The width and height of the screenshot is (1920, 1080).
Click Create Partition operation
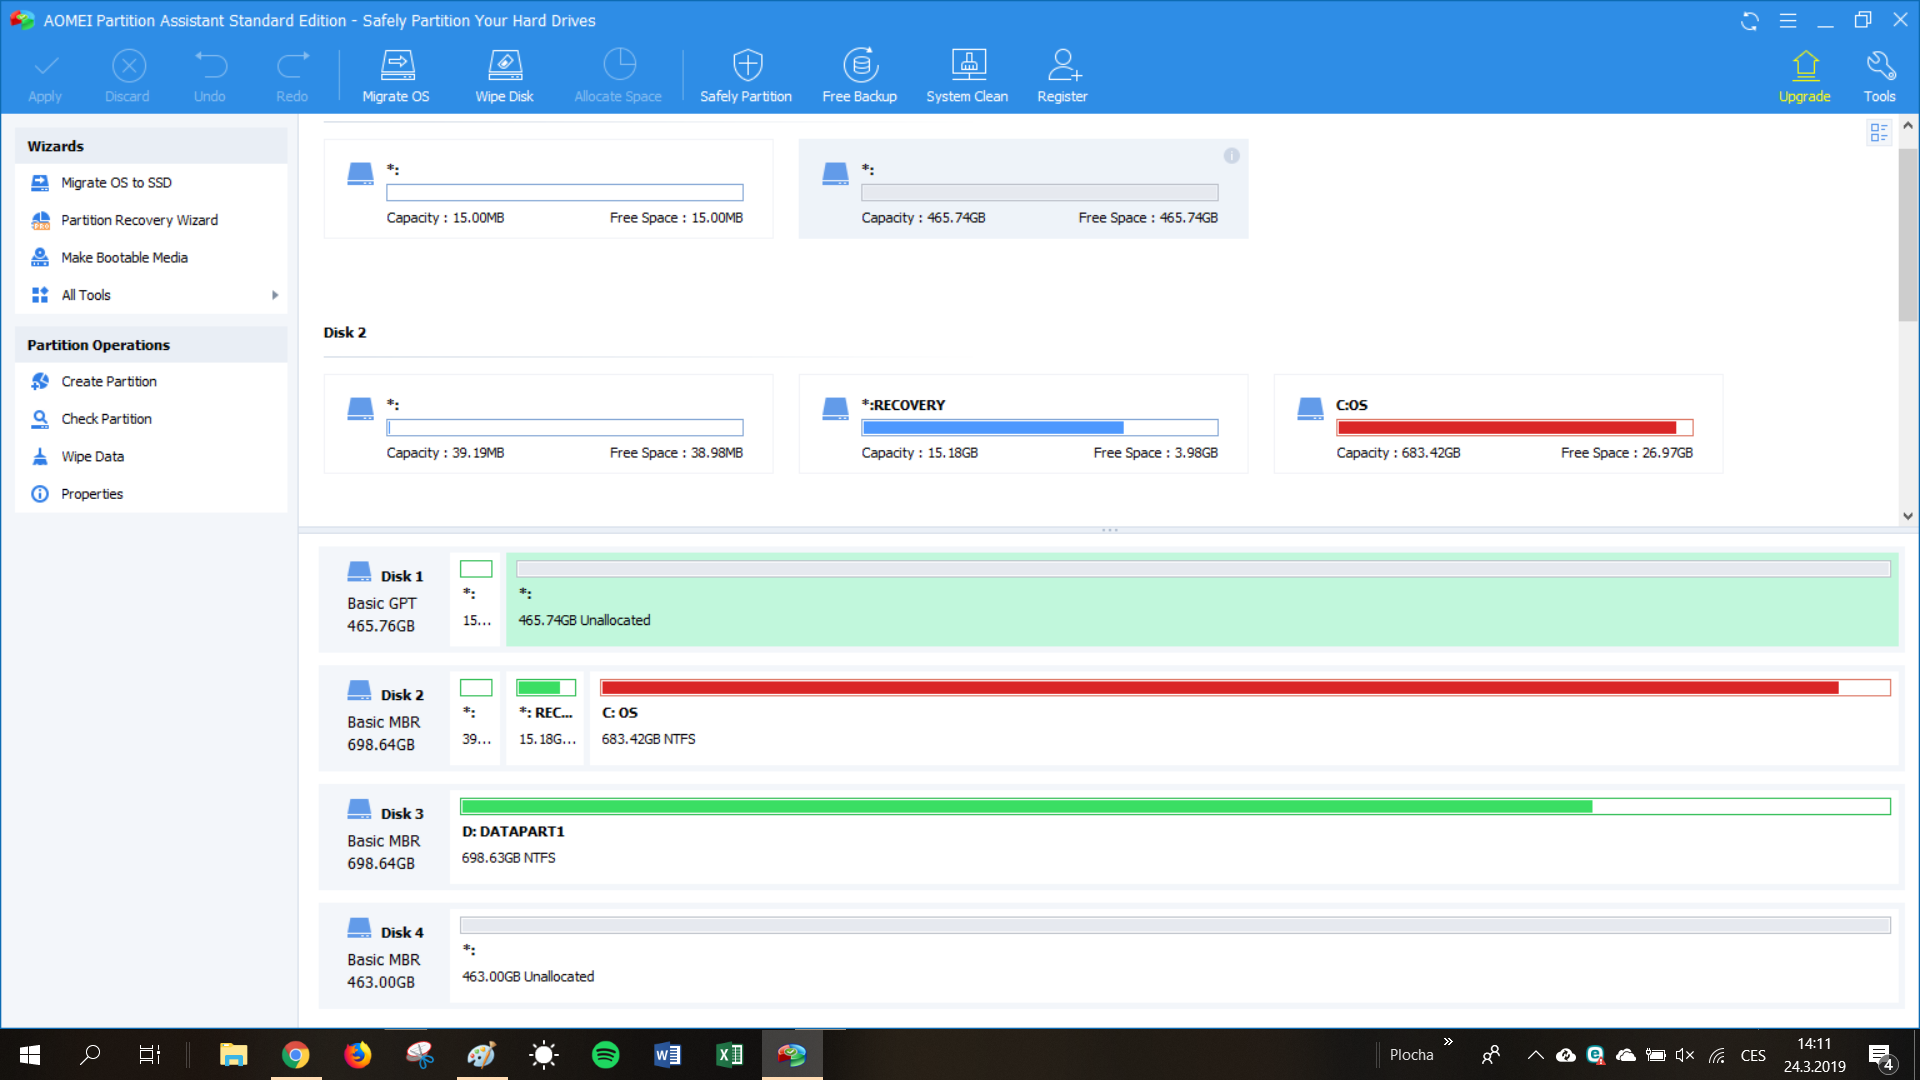[108, 381]
